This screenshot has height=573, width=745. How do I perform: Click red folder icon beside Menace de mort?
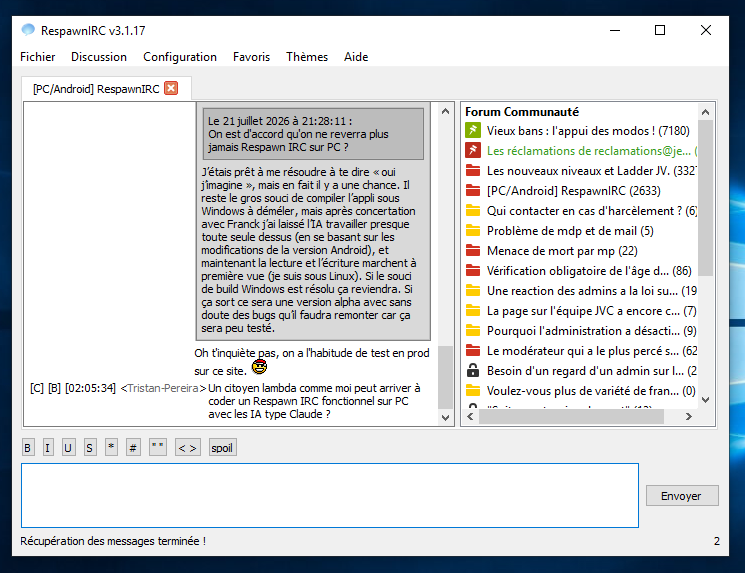473,250
